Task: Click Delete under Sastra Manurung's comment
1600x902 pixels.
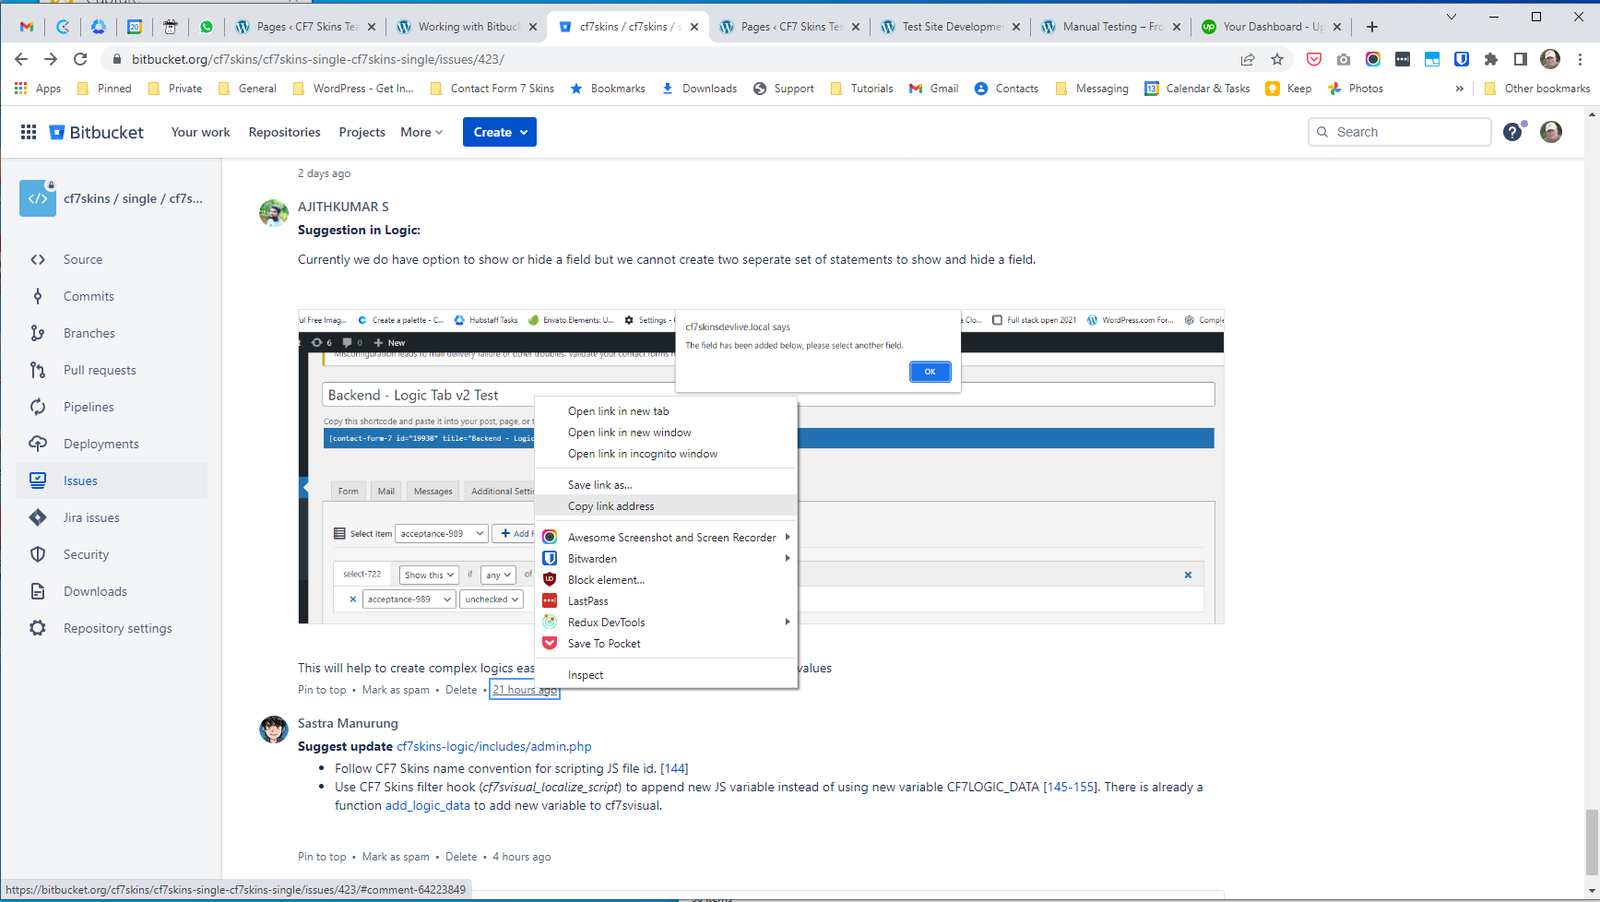Action: (x=461, y=857)
